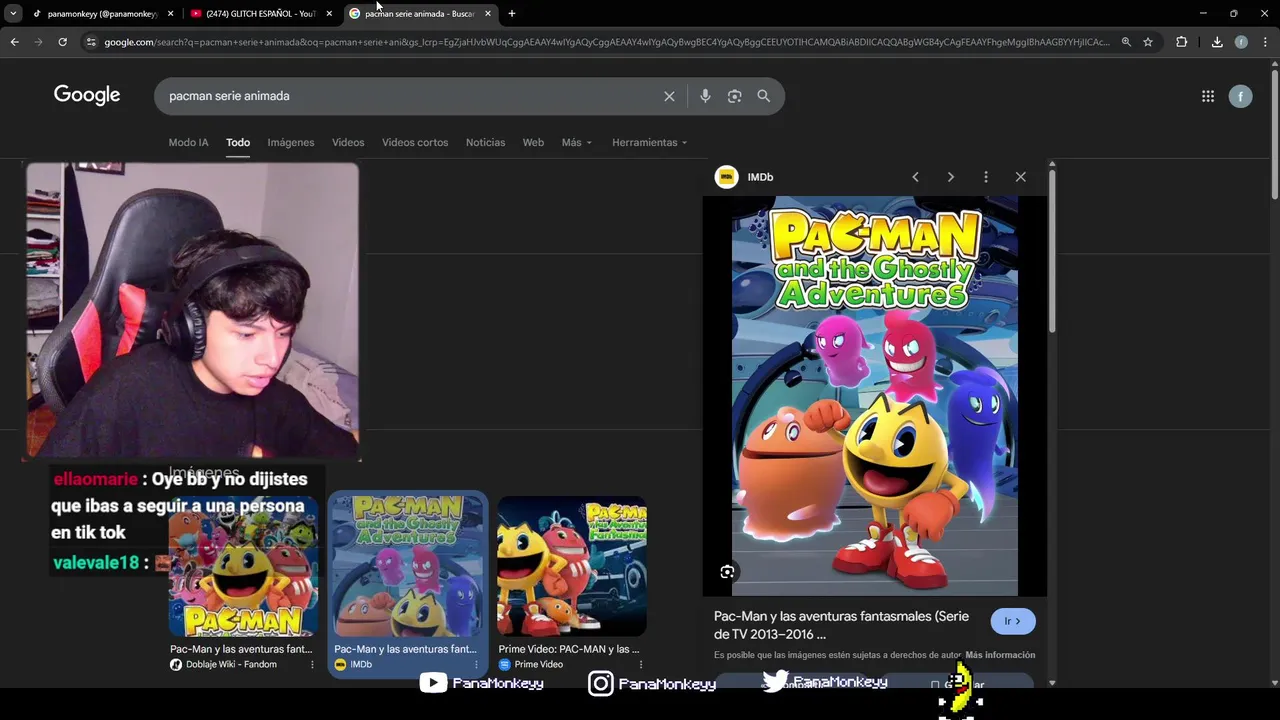Open the Más información link

tap(1000, 655)
